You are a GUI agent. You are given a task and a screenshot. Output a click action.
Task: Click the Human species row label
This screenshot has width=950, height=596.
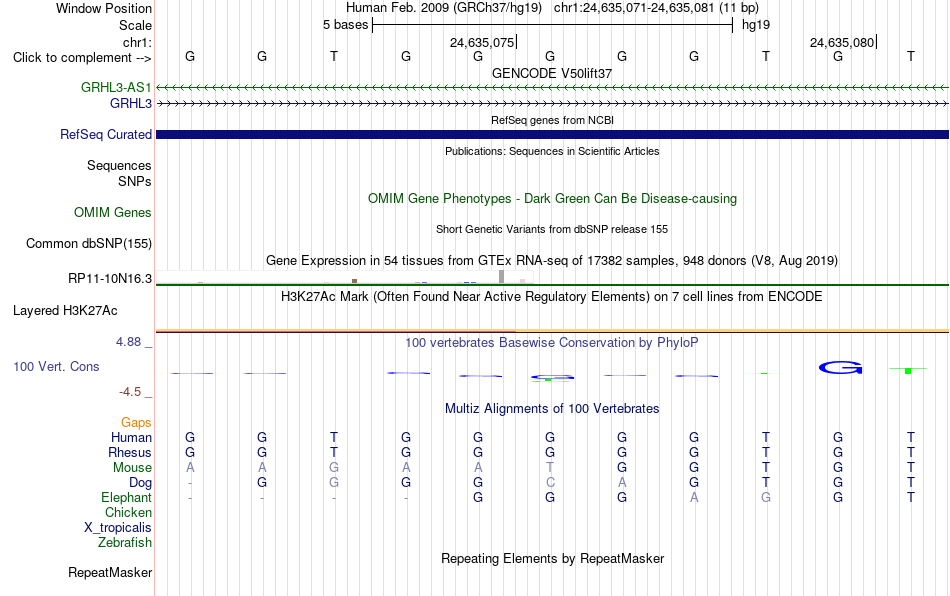click(131, 437)
